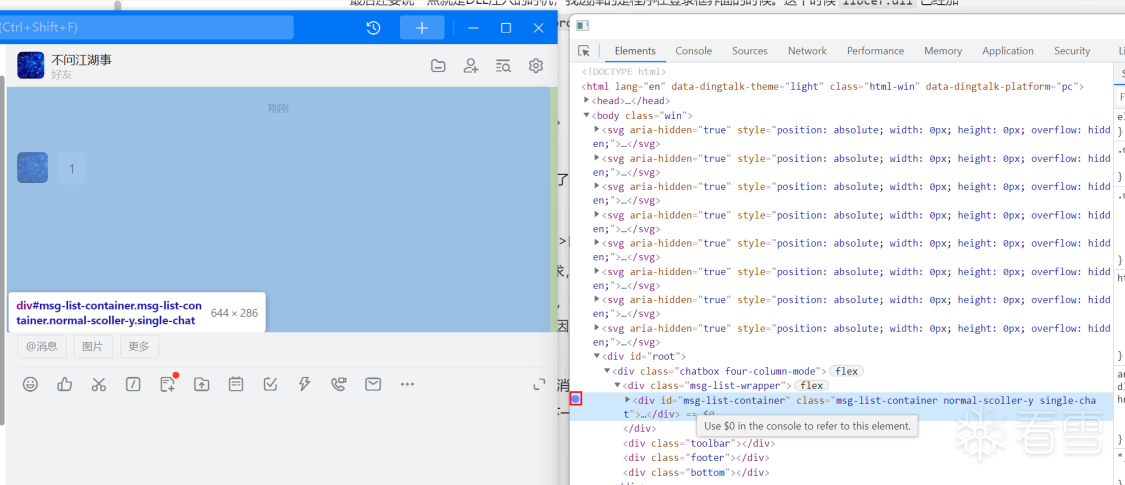This screenshot has height=485, width=1125.
Task: Click the 图片 button
Action: coord(93,347)
